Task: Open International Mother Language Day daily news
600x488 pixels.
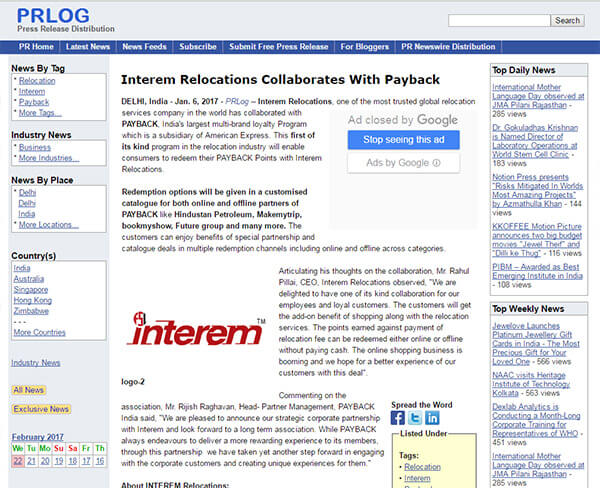Action: point(538,96)
